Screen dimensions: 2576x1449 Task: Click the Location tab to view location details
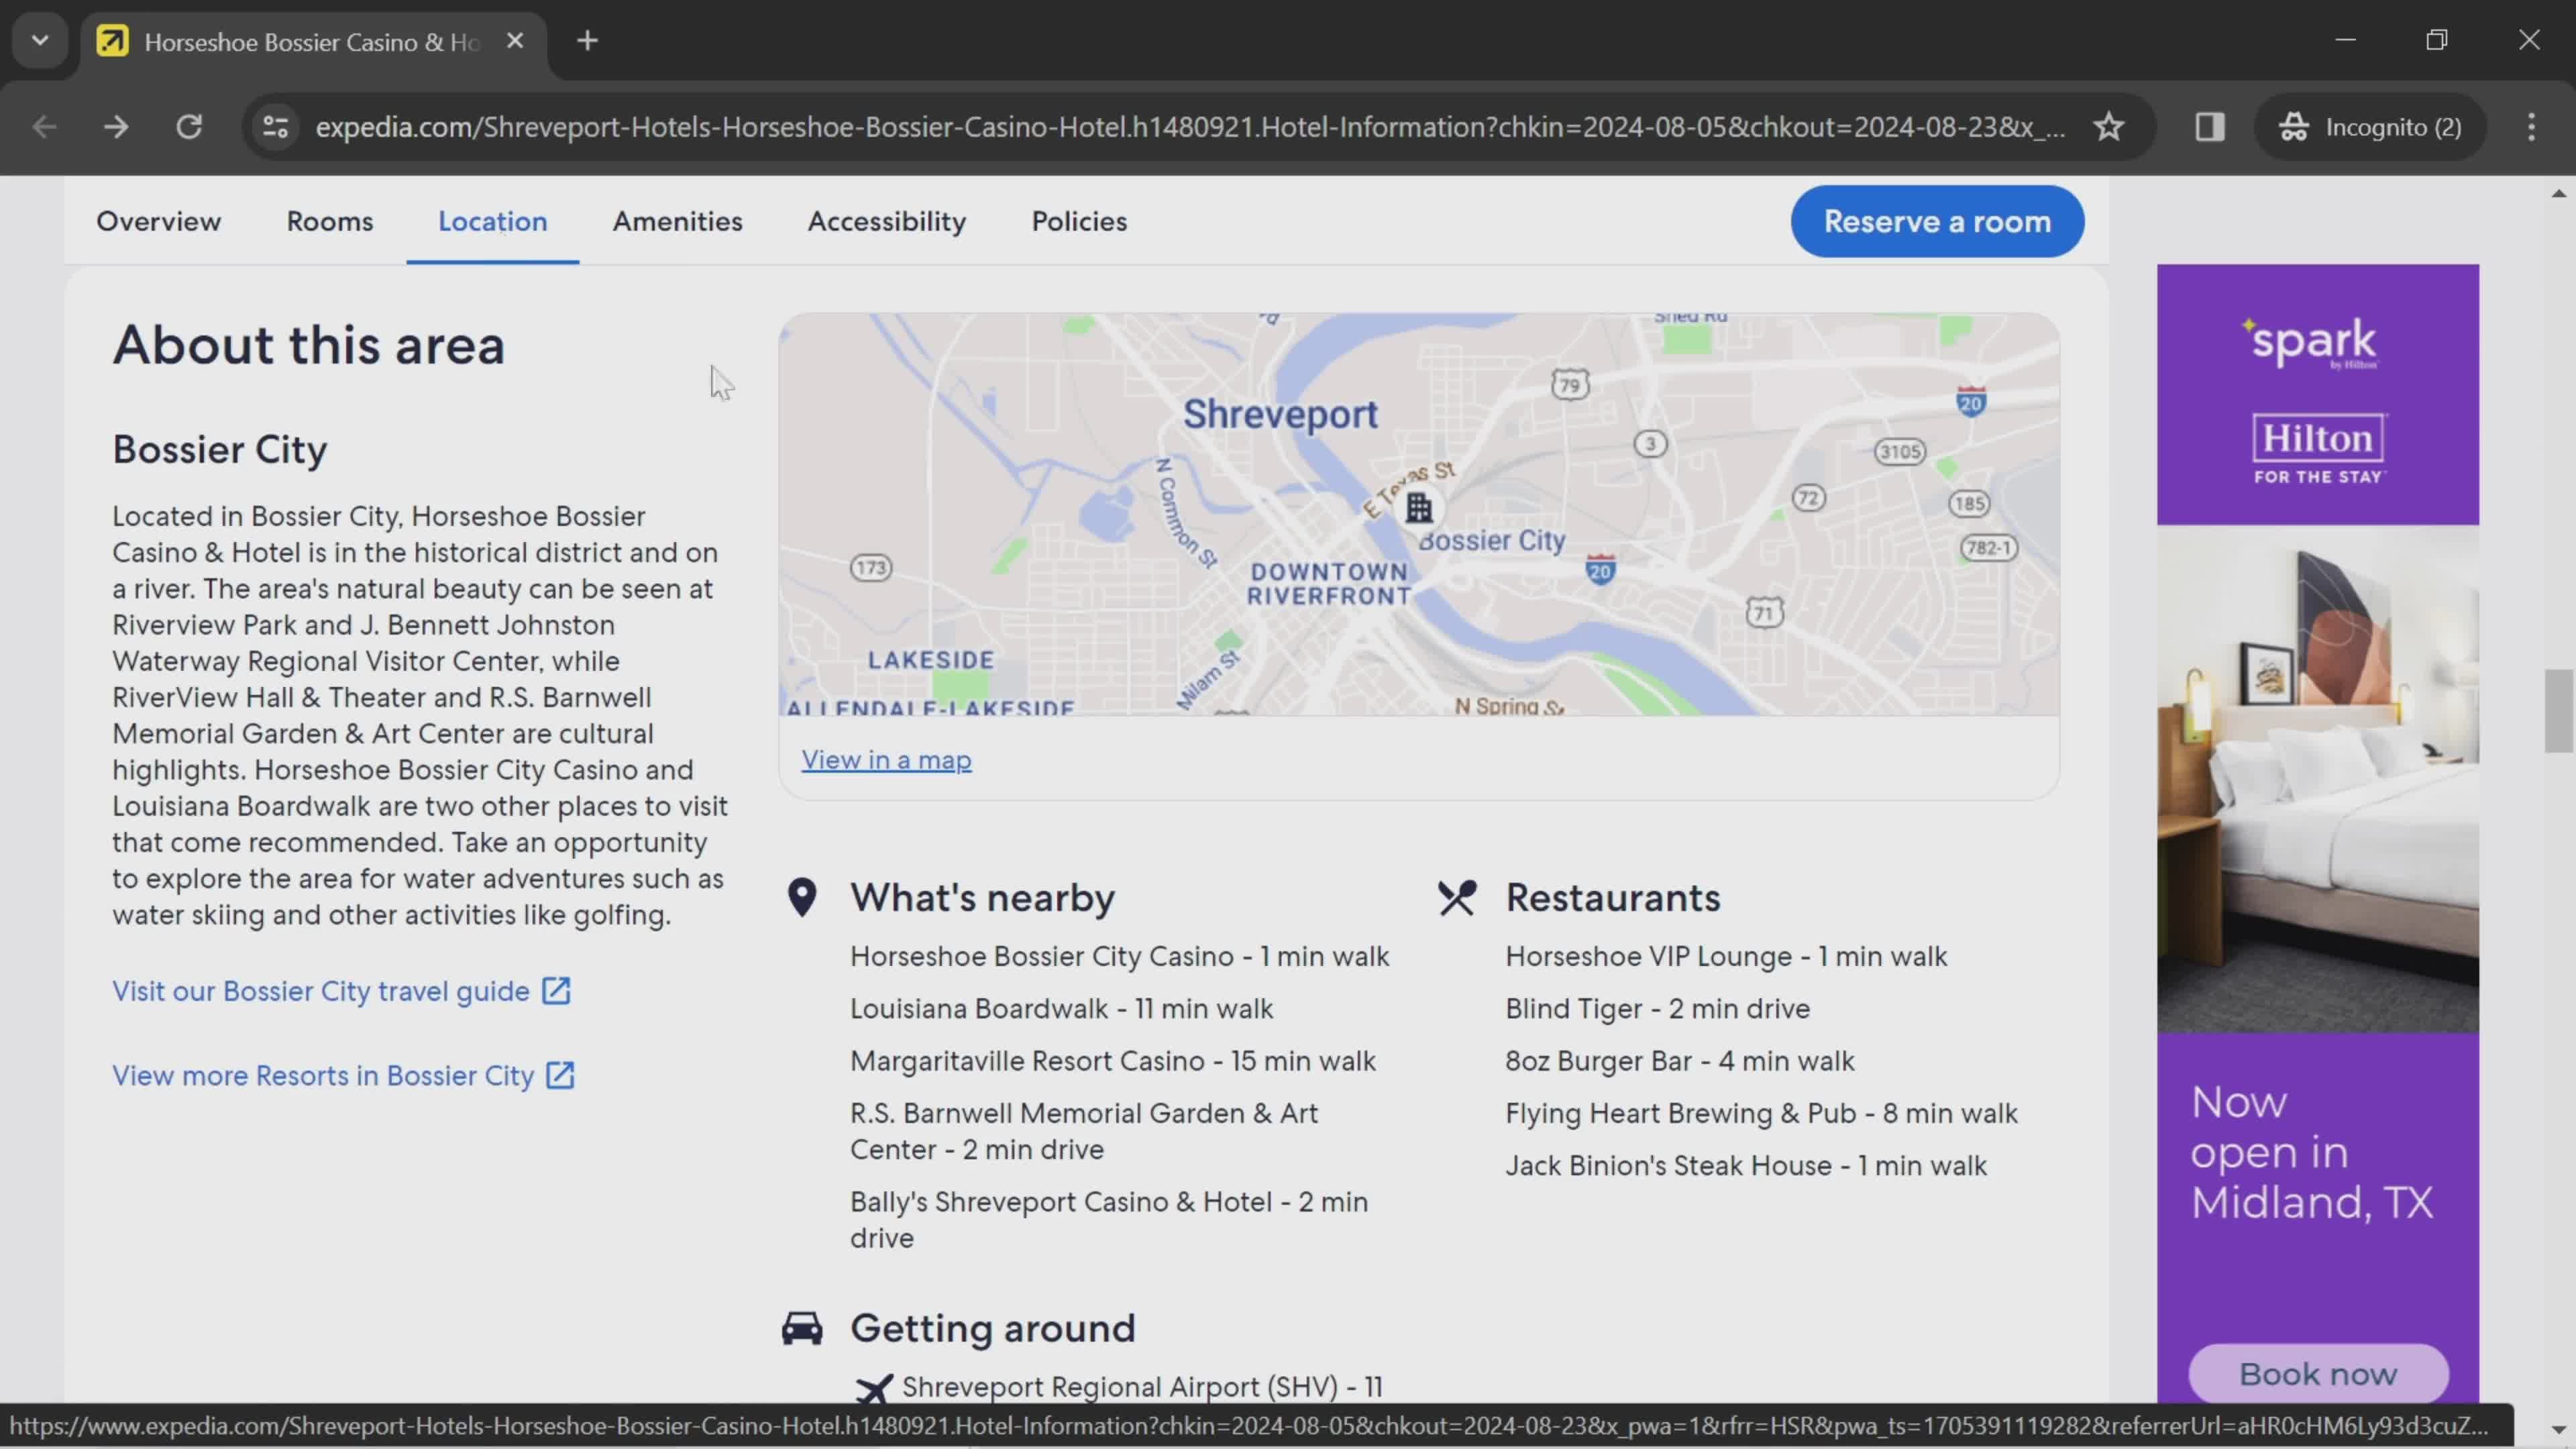[x=492, y=219]
